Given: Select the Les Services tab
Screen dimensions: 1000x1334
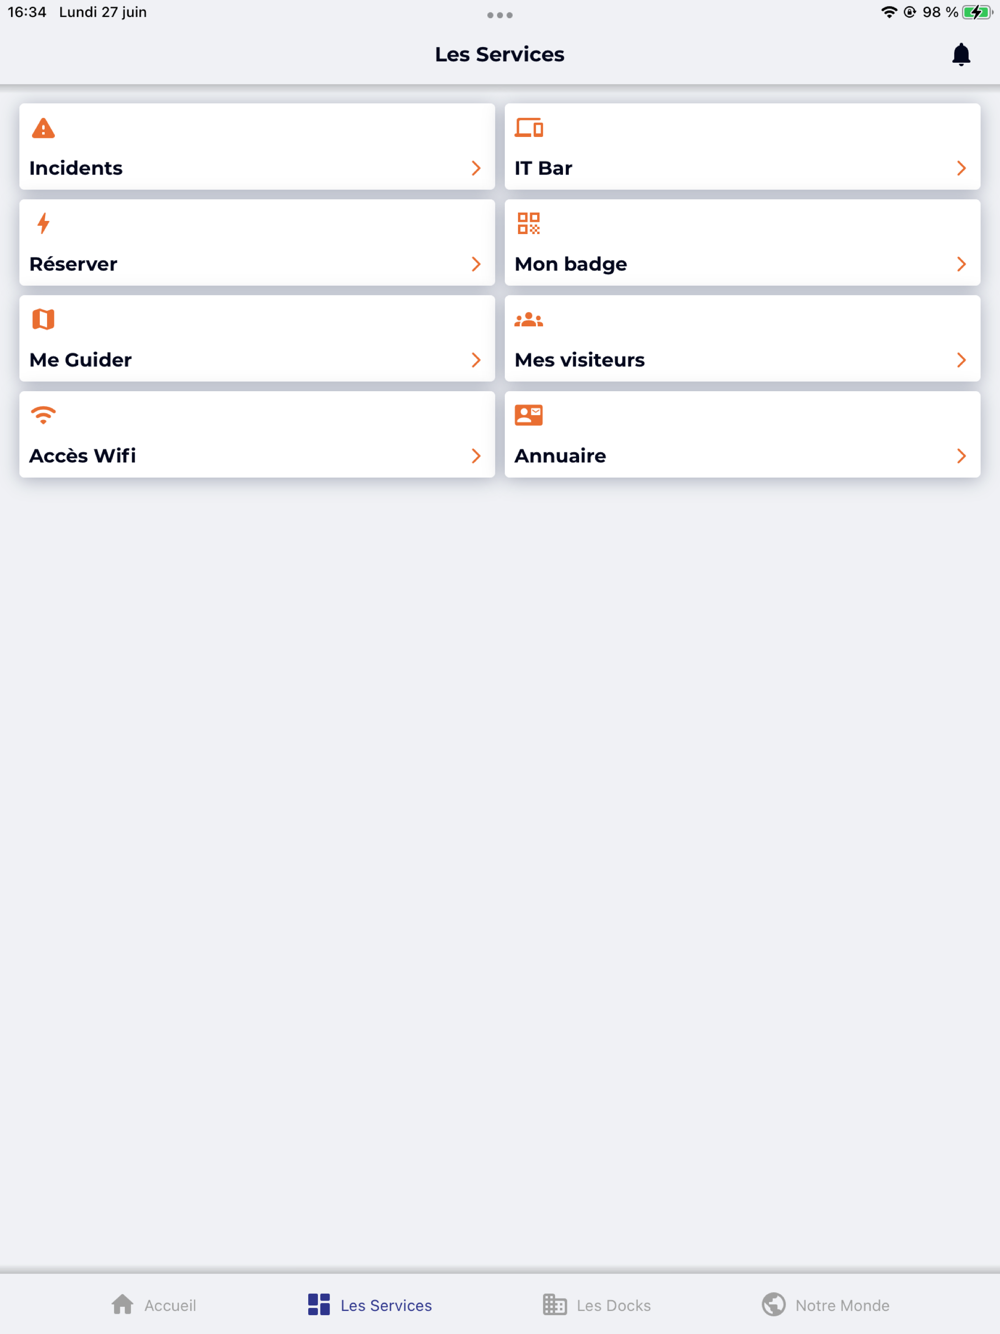Looking at the screenshot, I should tap(370, 1305).
